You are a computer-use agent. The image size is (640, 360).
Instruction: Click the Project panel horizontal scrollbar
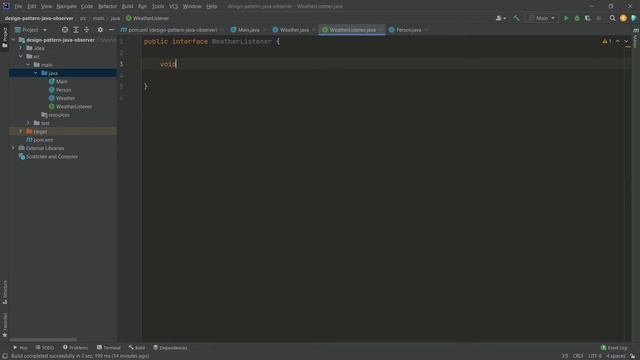pyautogui.click(x=43, y=340)
